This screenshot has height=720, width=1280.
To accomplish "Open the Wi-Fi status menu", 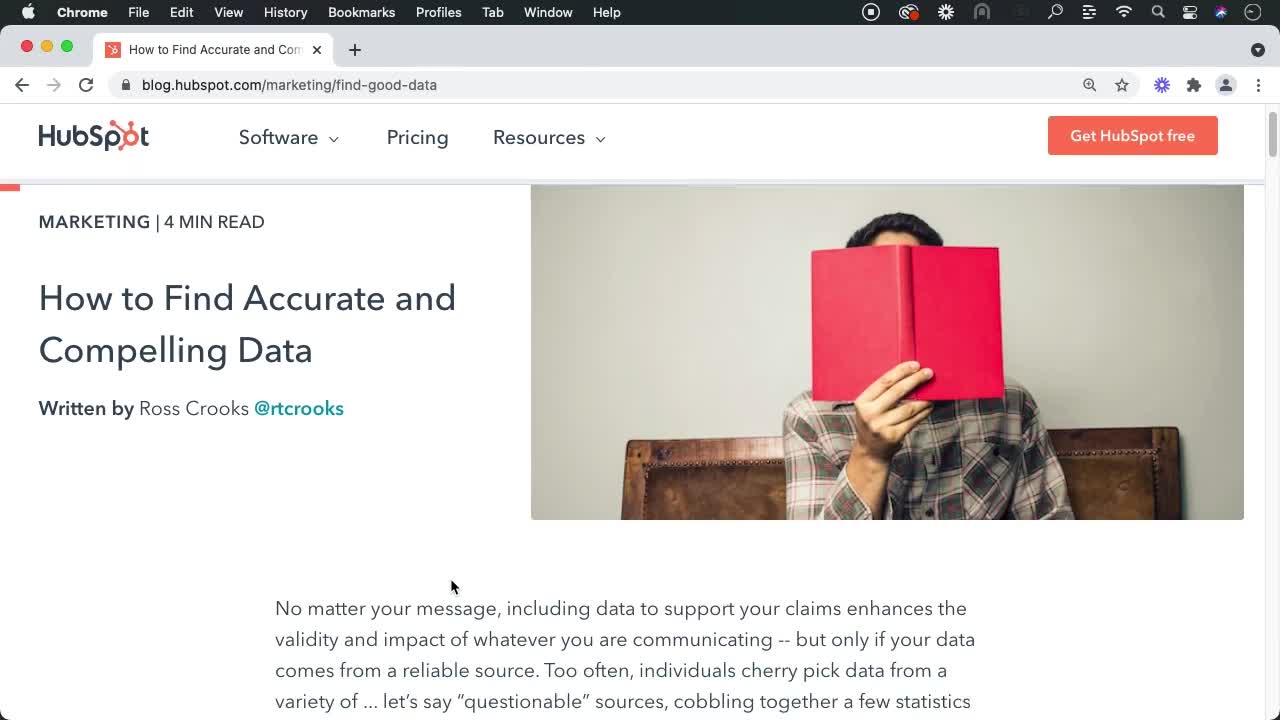I will coord(1123,12).
